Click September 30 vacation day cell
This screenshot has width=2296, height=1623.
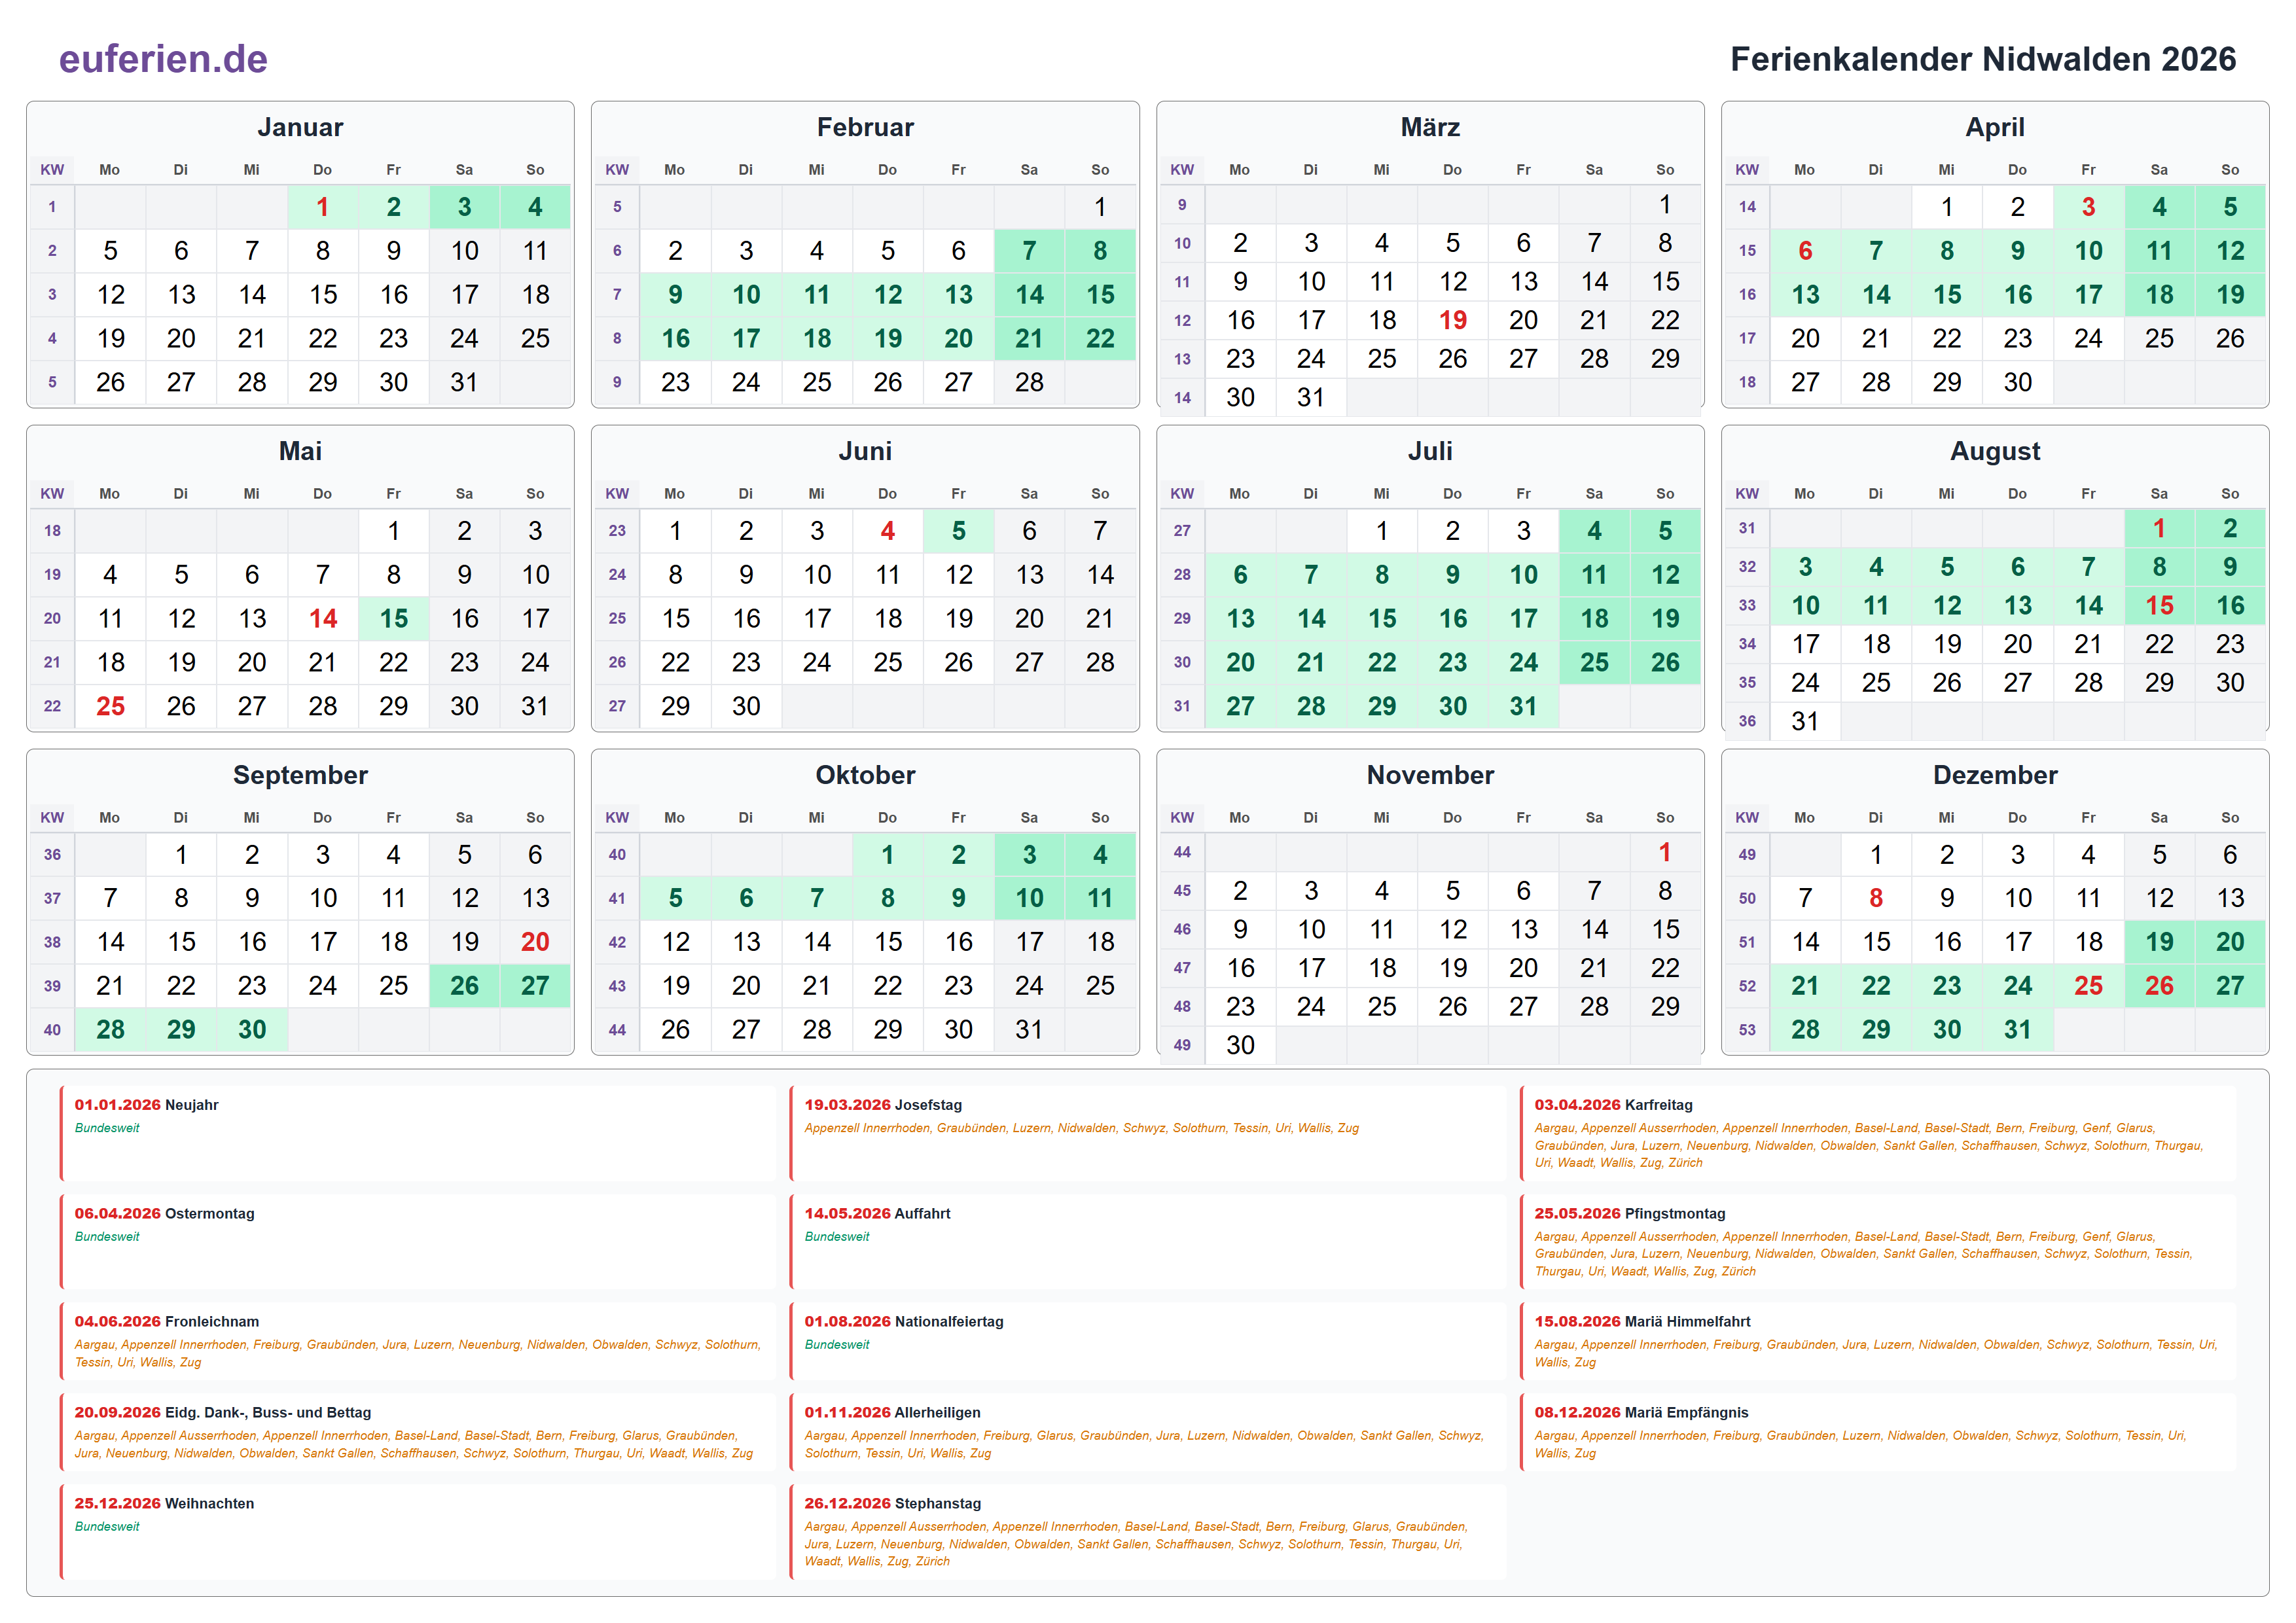252,1030
